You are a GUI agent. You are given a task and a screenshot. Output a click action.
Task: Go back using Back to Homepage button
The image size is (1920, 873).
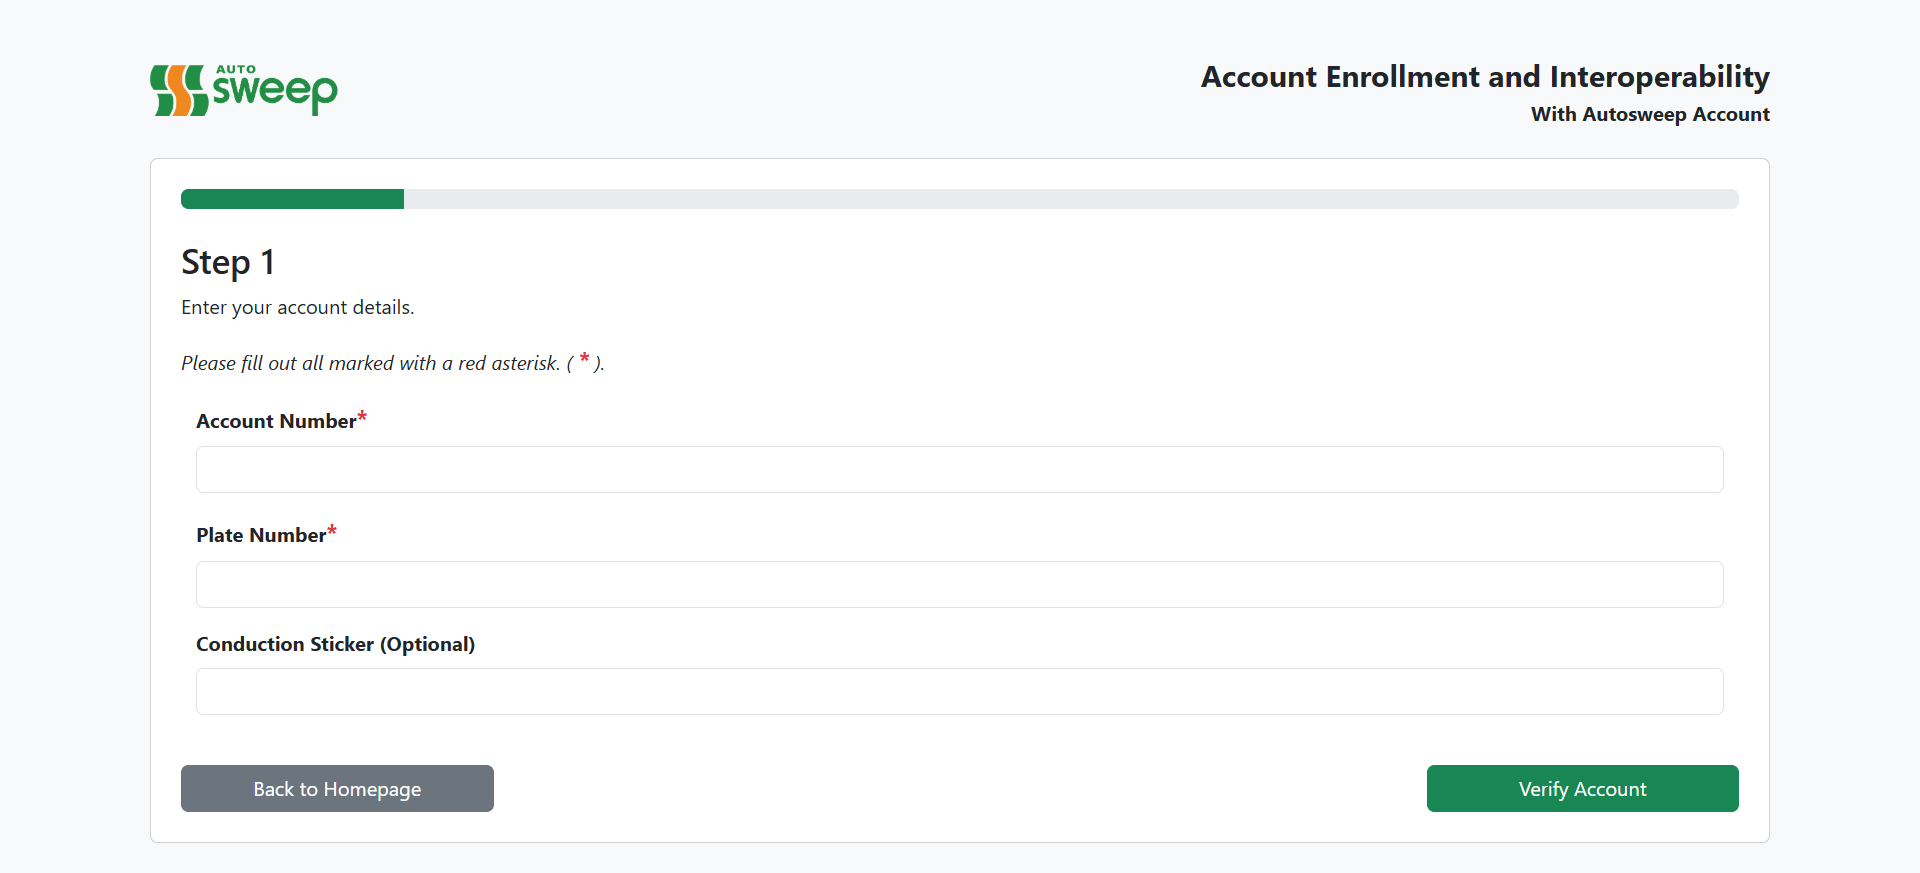coord(337,788)
